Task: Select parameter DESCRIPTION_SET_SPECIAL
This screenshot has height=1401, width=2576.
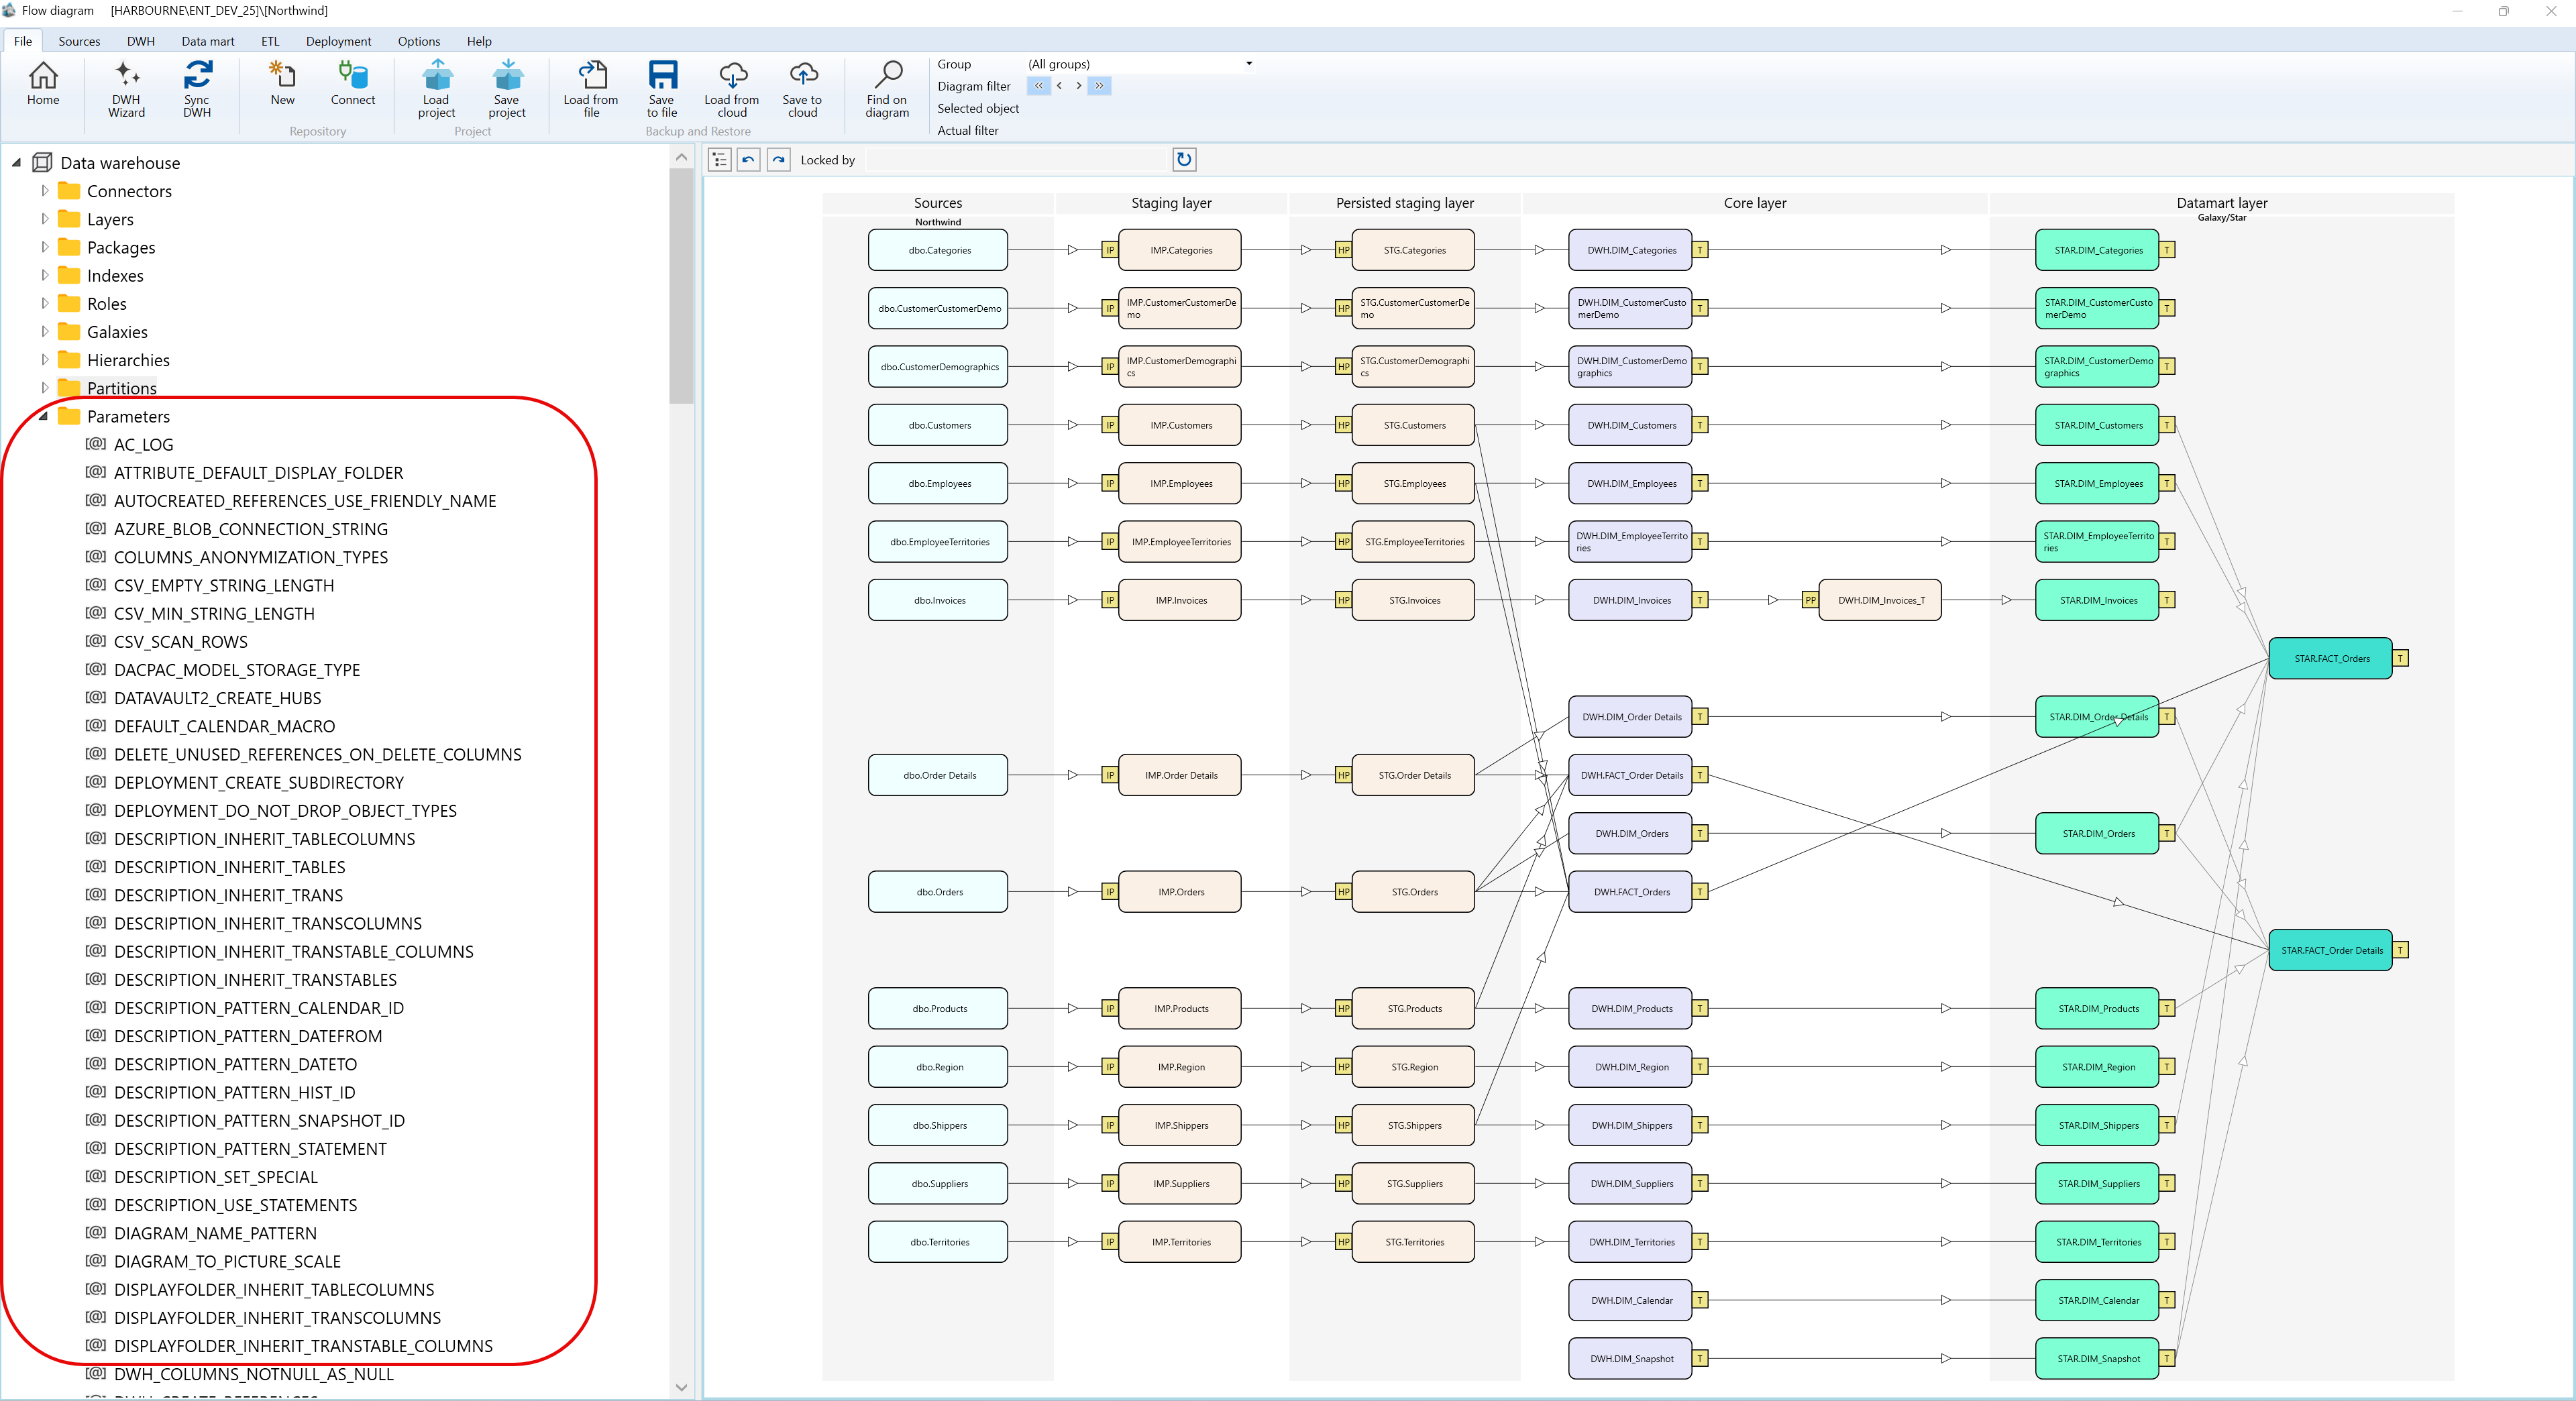Action: coord(216,1177)
